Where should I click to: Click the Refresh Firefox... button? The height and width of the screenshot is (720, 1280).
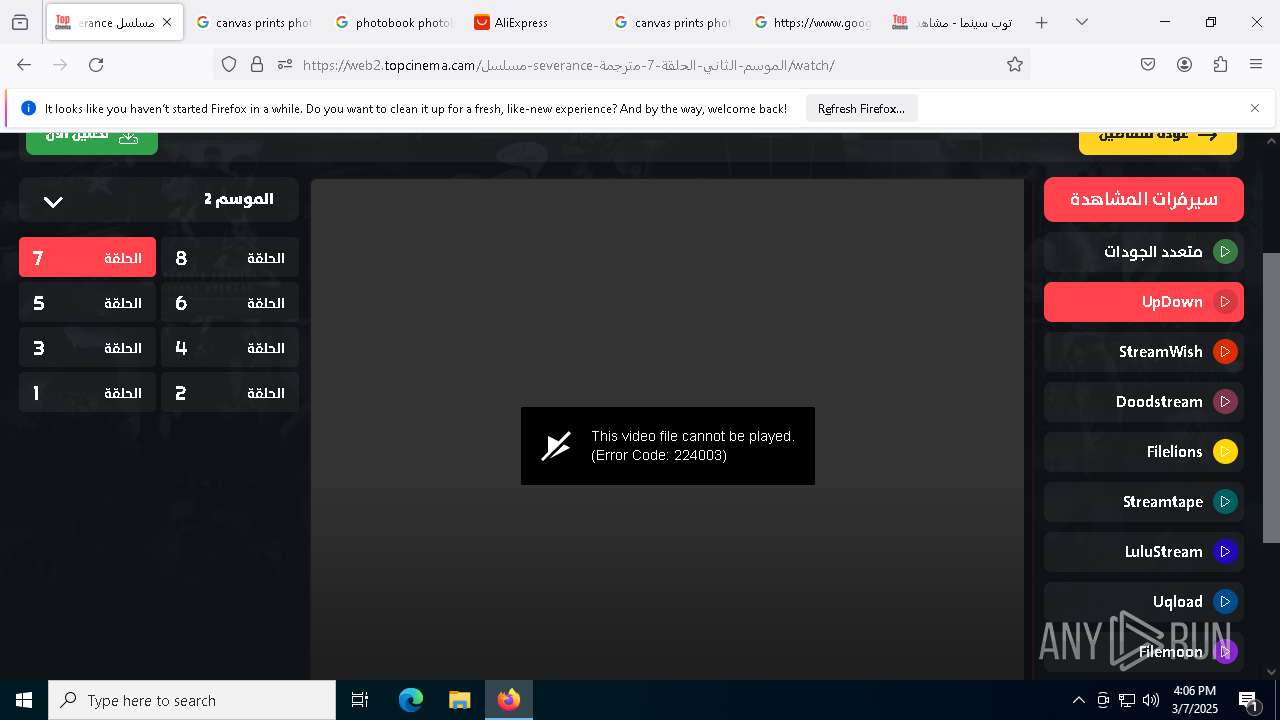(x=861, y=108)
